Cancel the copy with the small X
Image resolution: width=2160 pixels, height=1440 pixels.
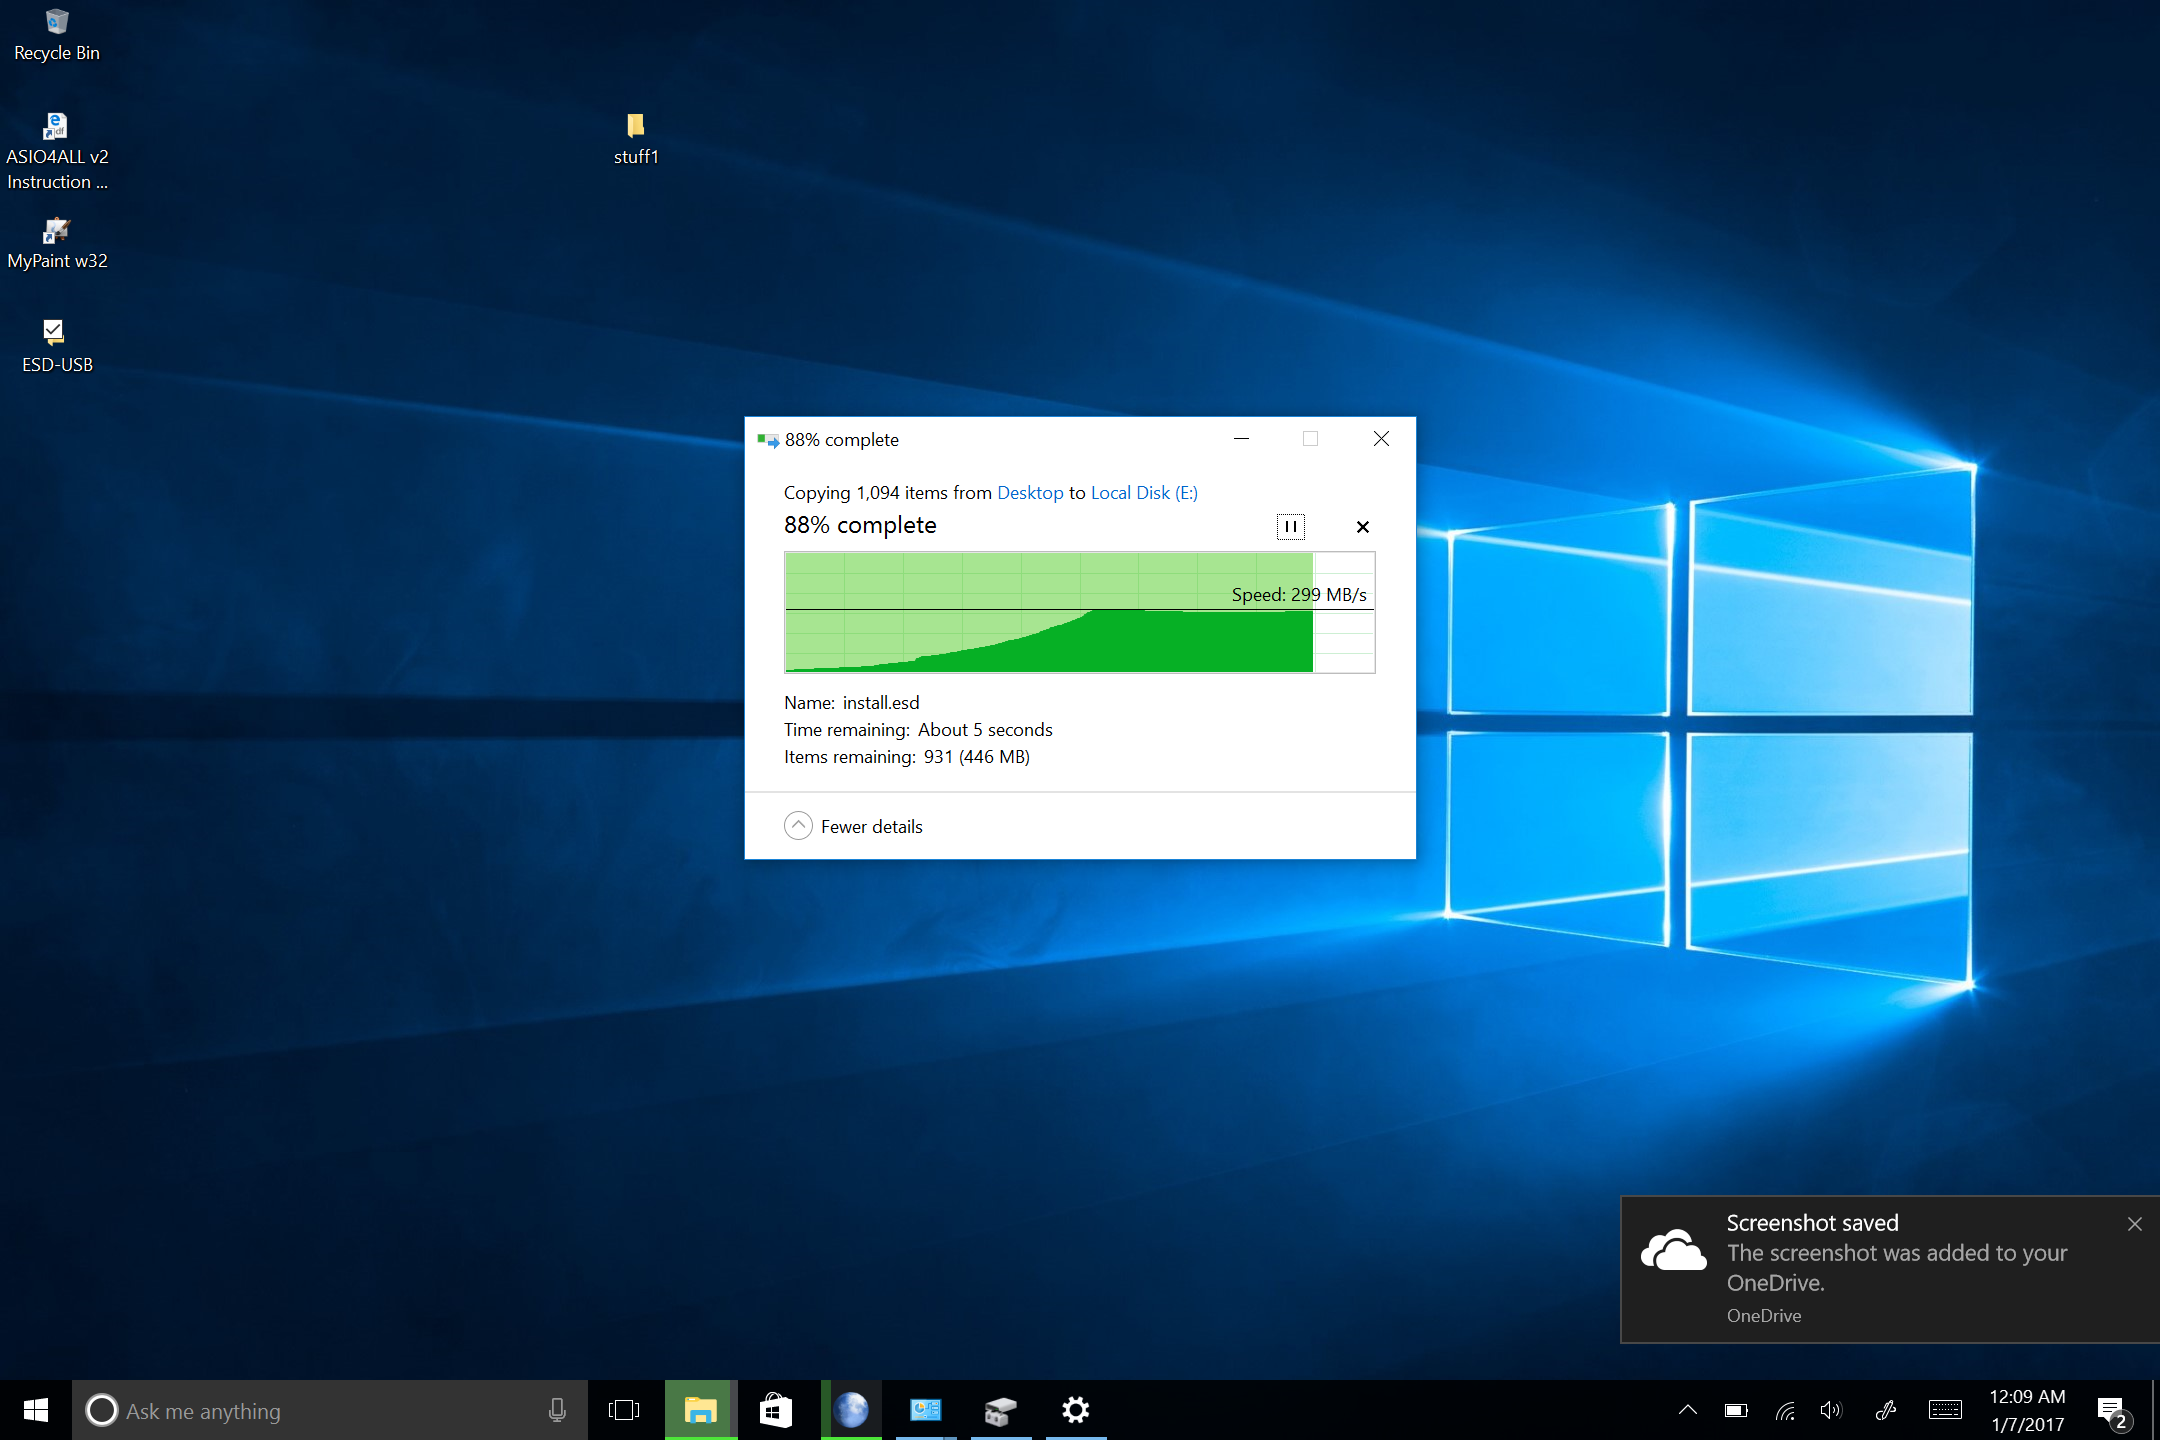pyautogui.click(x=1362, y=527)
